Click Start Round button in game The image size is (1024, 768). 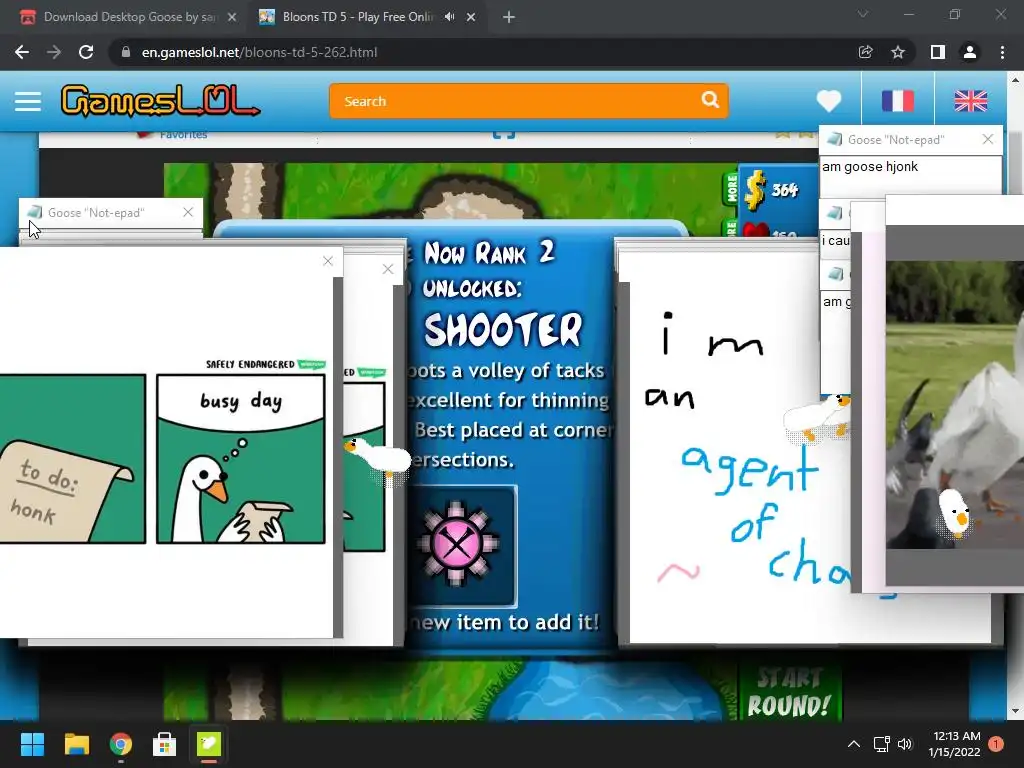pyautogui.click(x=789, y=694)
